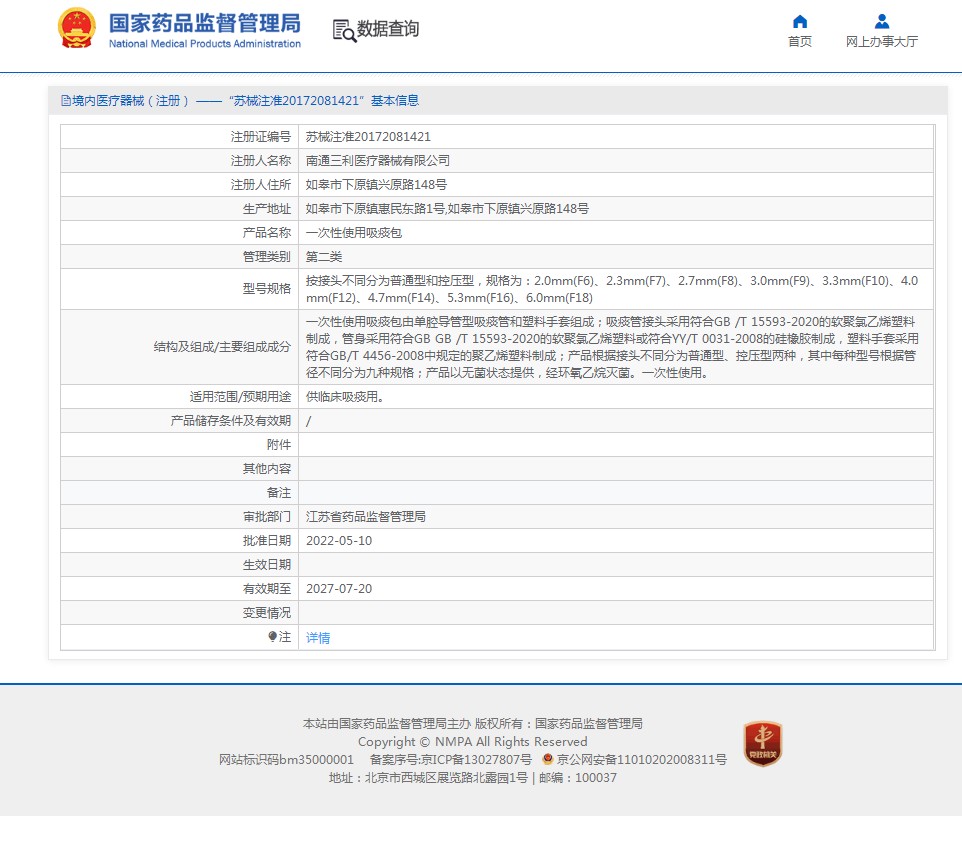Screen dimensions: 962x843
Task: Click the 批准日期 row label
Action: (267, 541)
